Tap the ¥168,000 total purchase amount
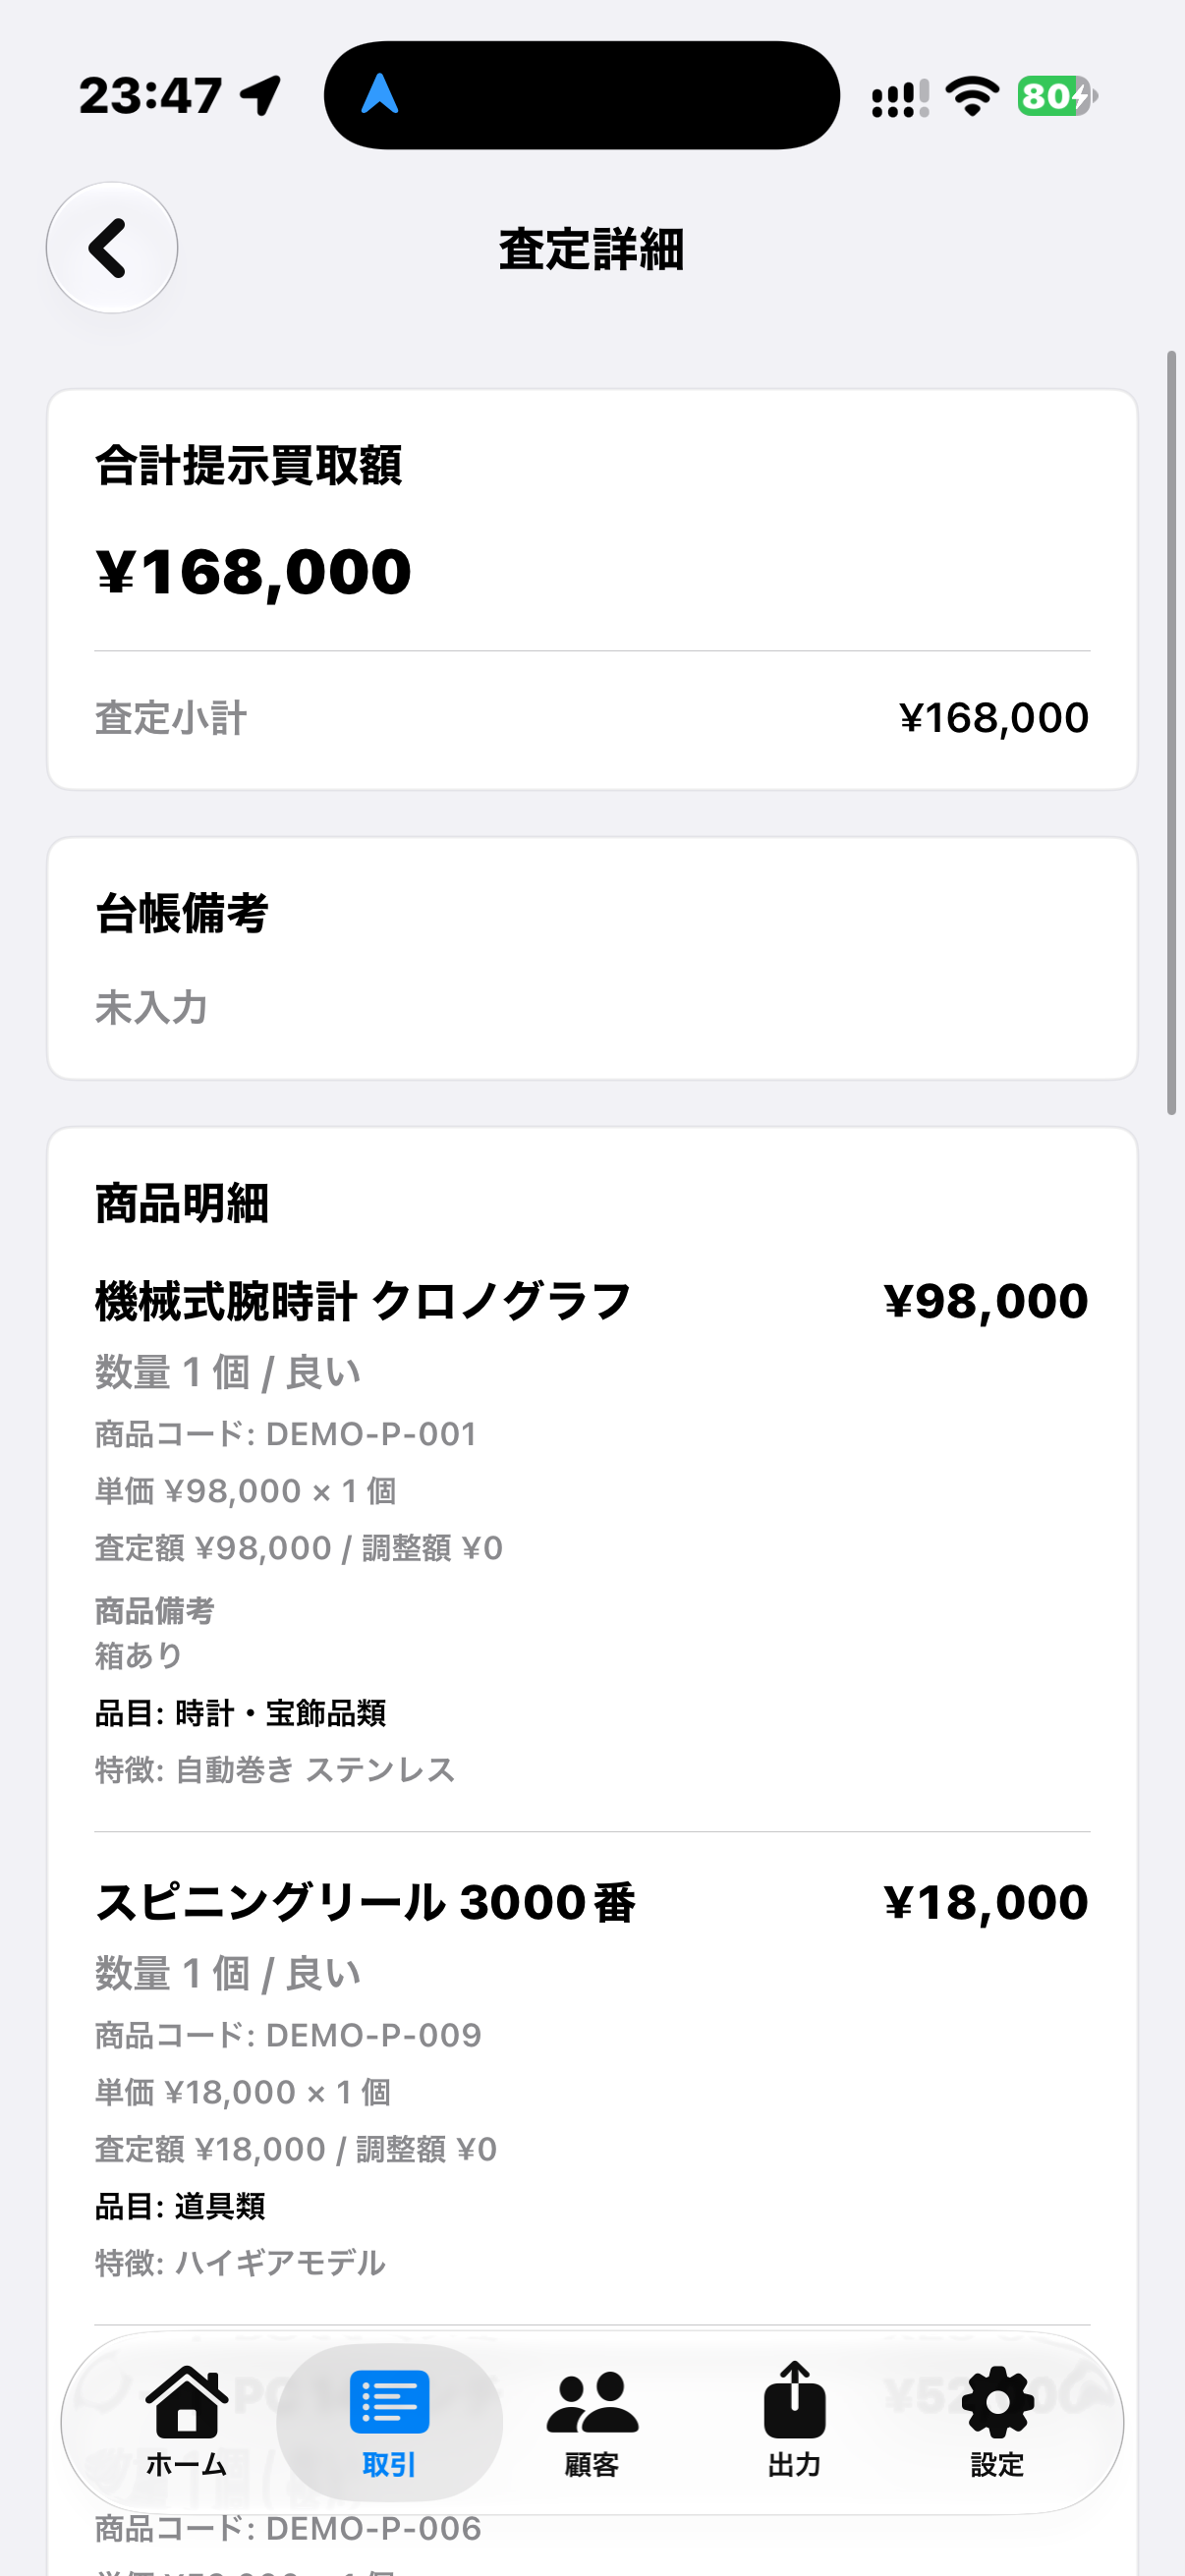The image size is (1185, 2576). click(253, 572)
